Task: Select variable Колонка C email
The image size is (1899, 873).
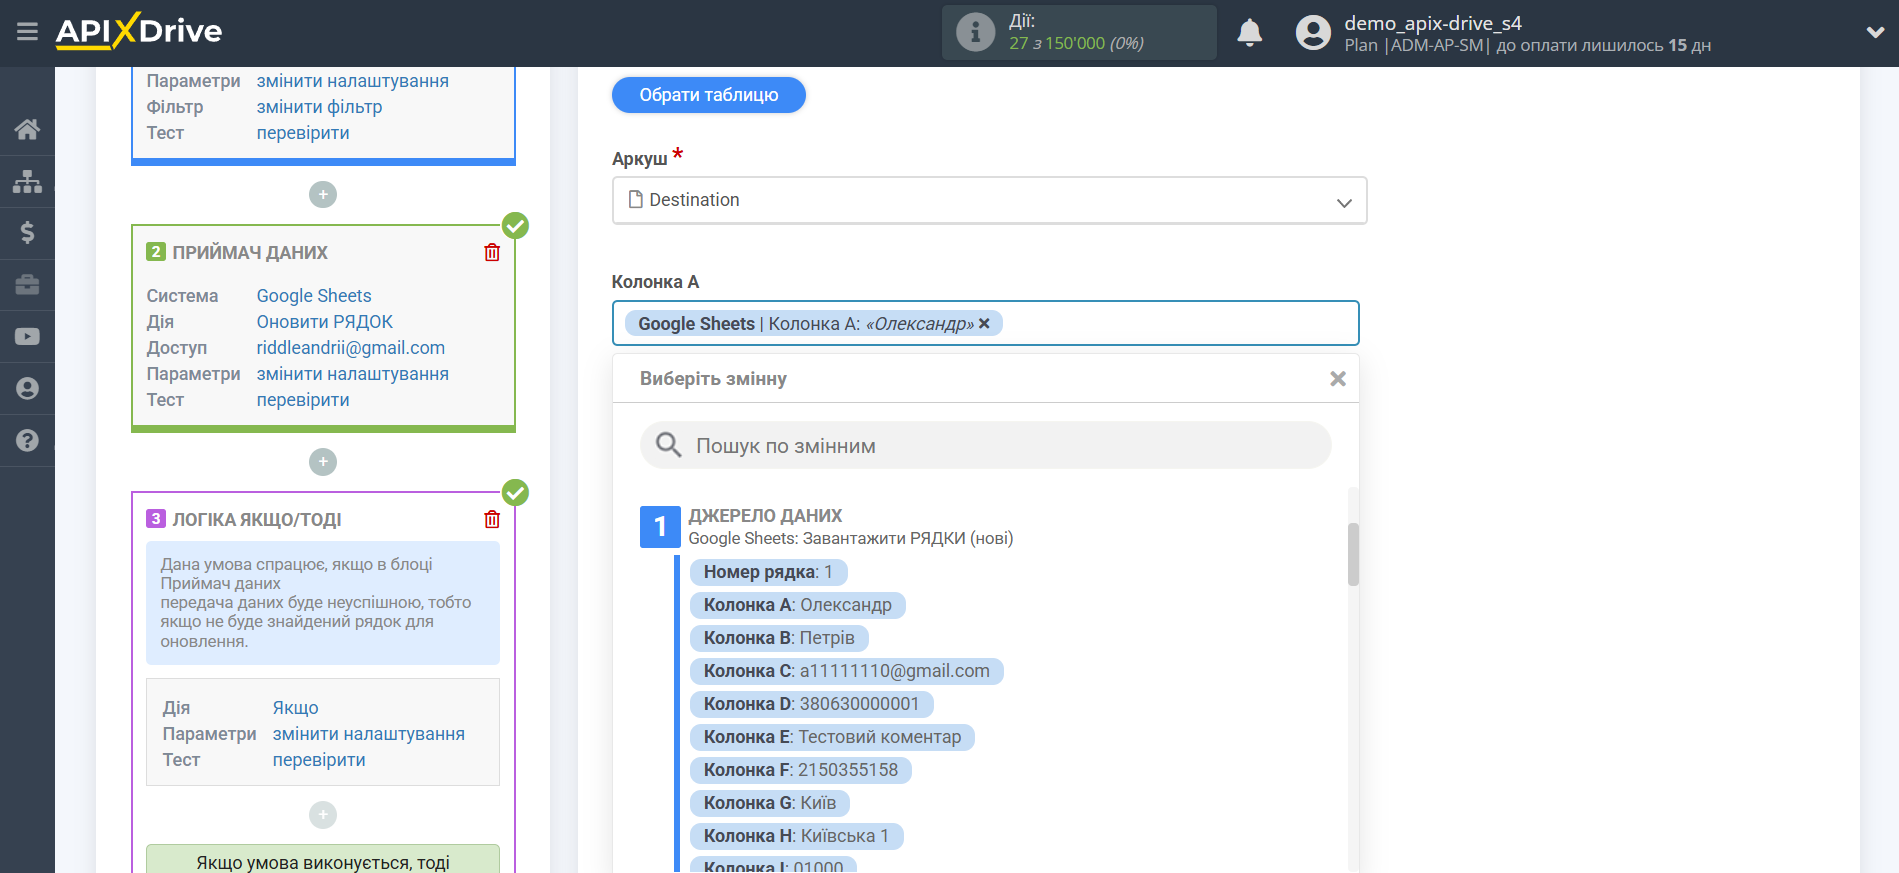Action: click(846, 671)
